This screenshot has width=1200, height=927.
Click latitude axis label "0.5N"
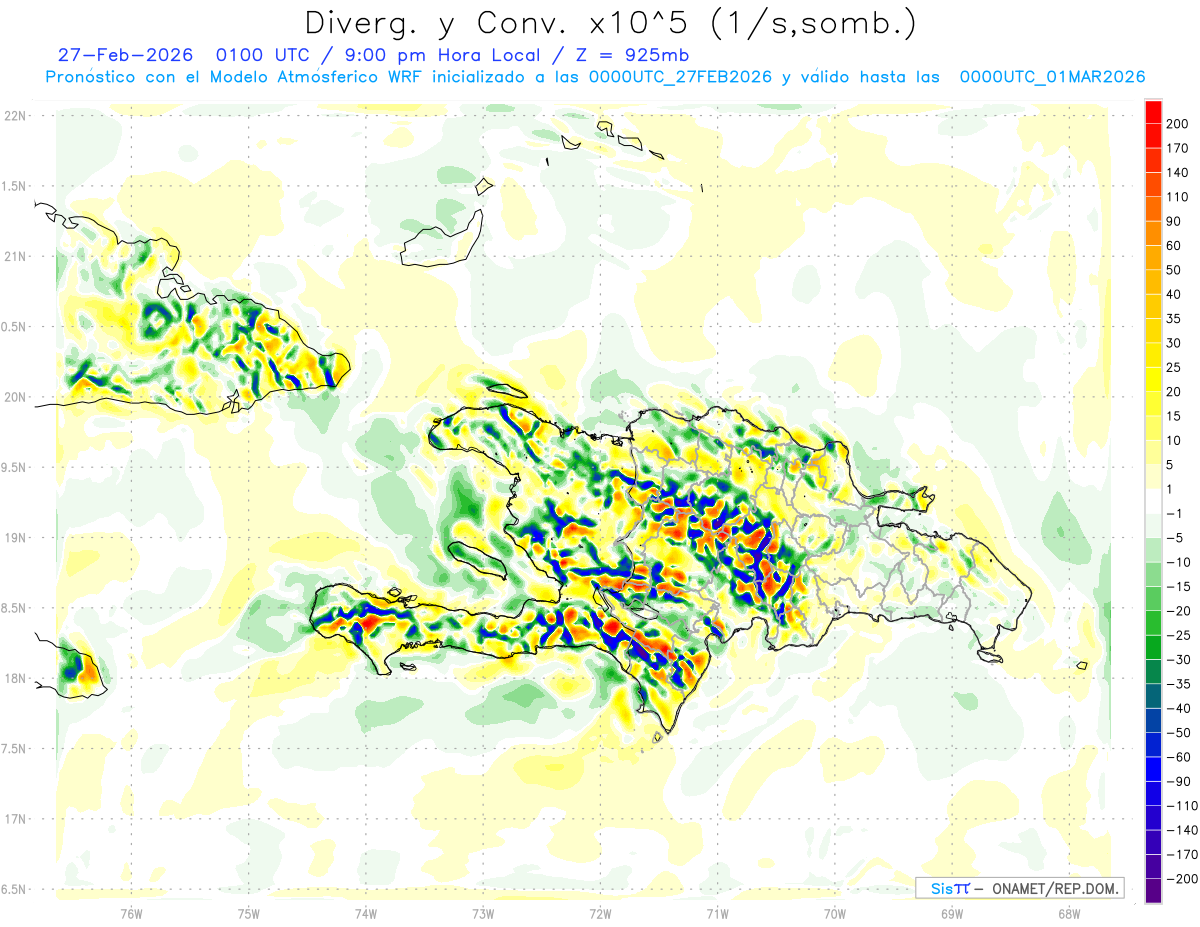(14, 327)
